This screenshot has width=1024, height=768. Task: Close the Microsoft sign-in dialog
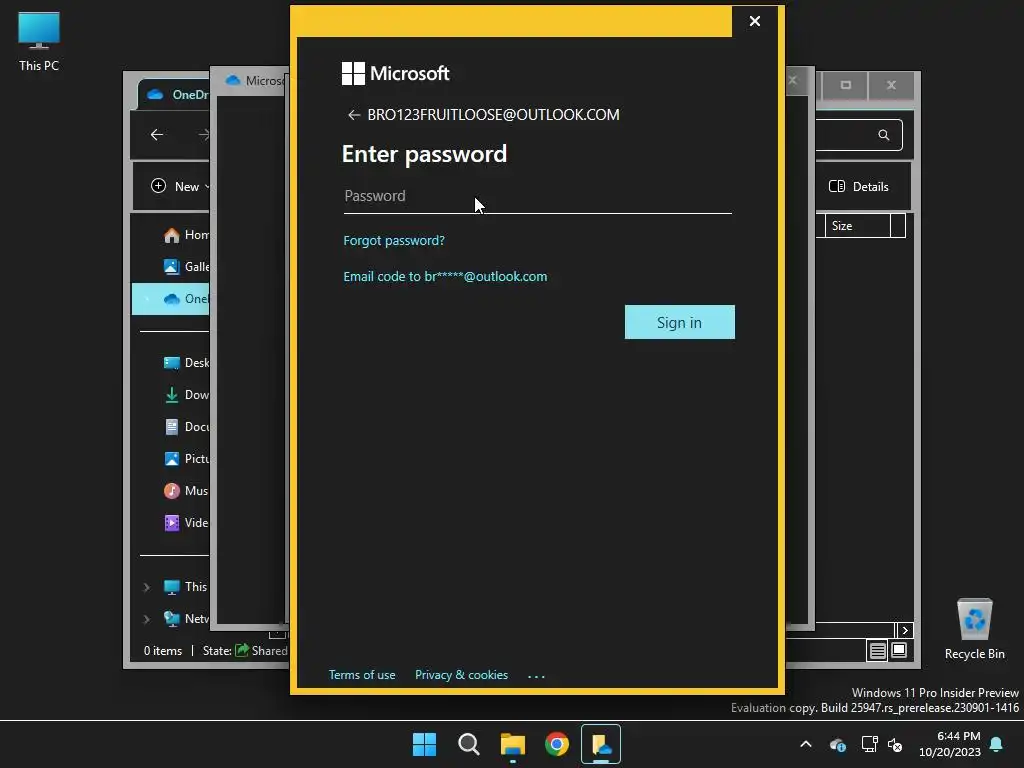click(x=755, y=22)
